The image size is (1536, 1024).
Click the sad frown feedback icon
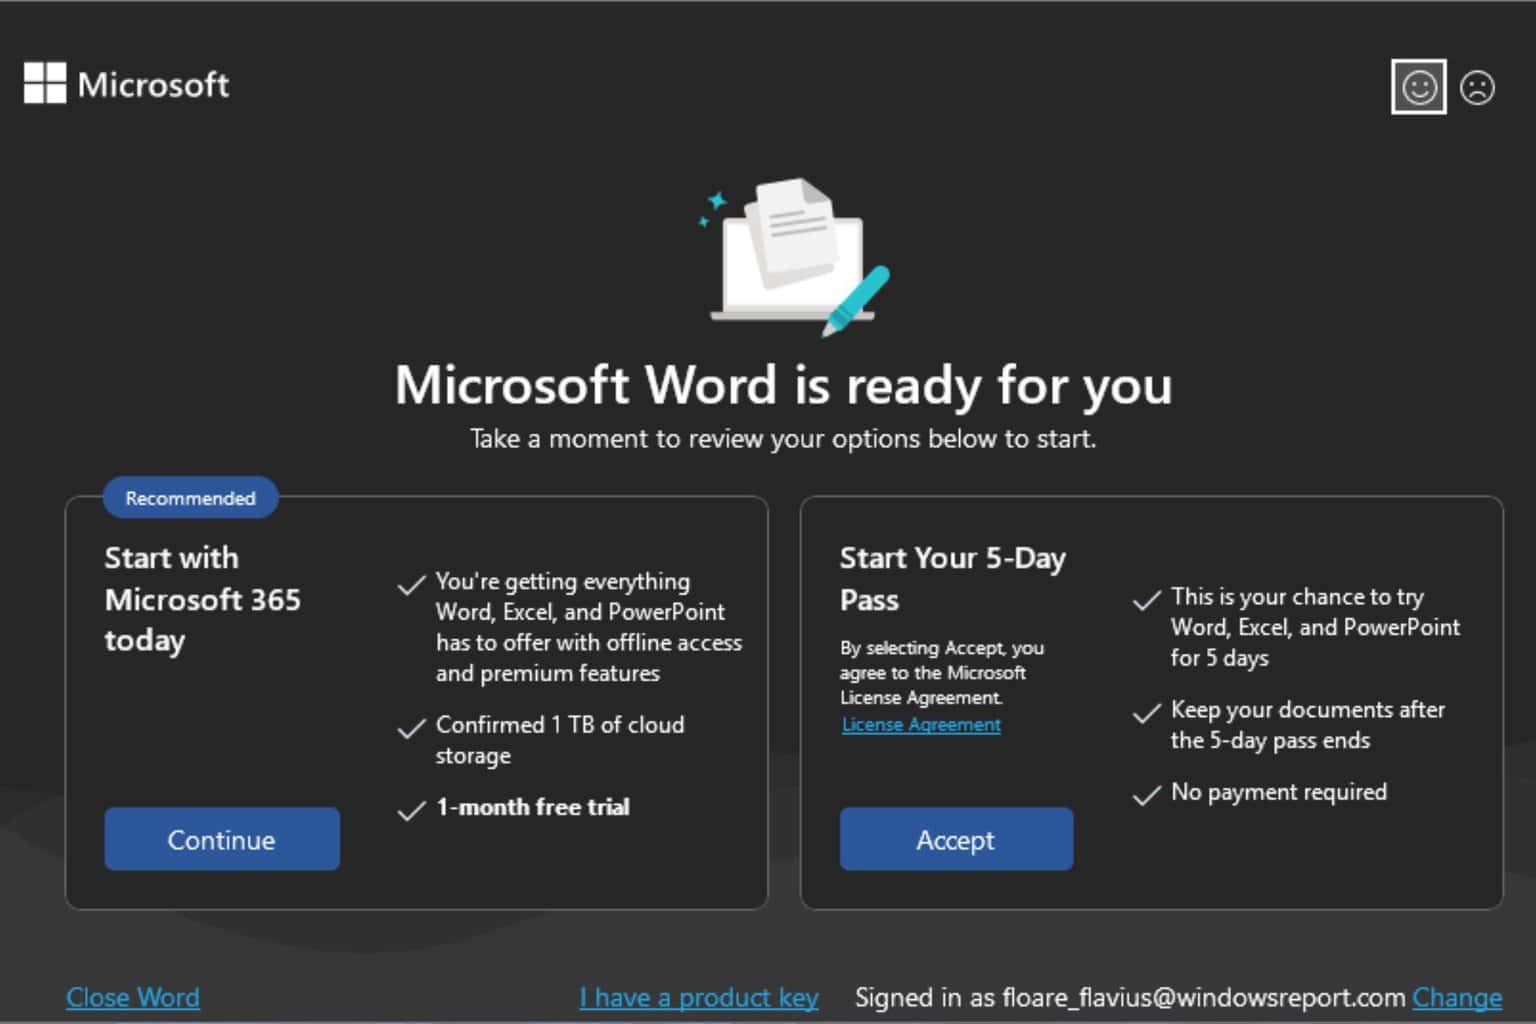pos(1477,87)
